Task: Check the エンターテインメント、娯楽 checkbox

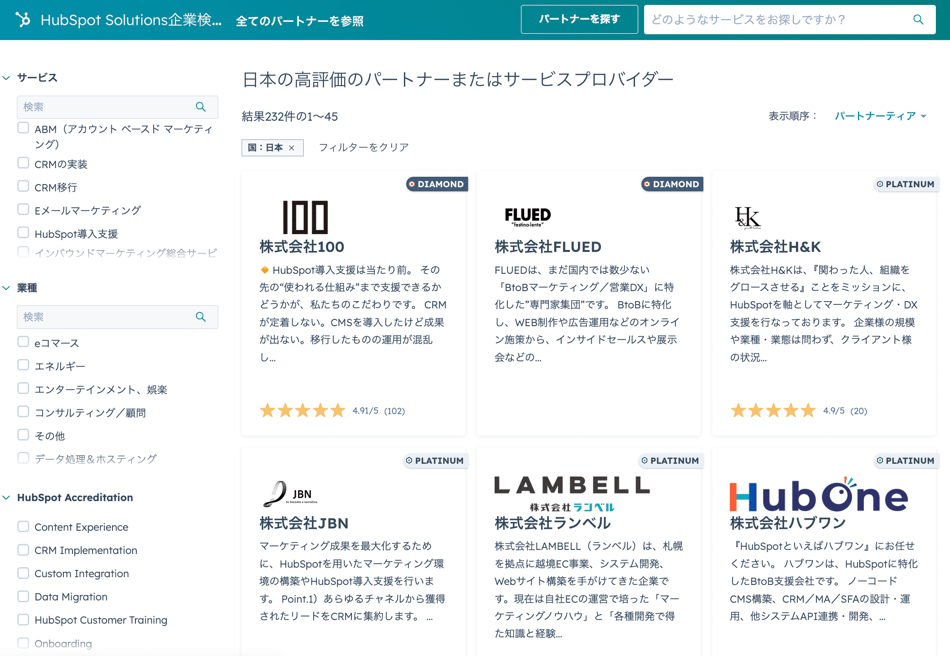Action: [23, 388]
